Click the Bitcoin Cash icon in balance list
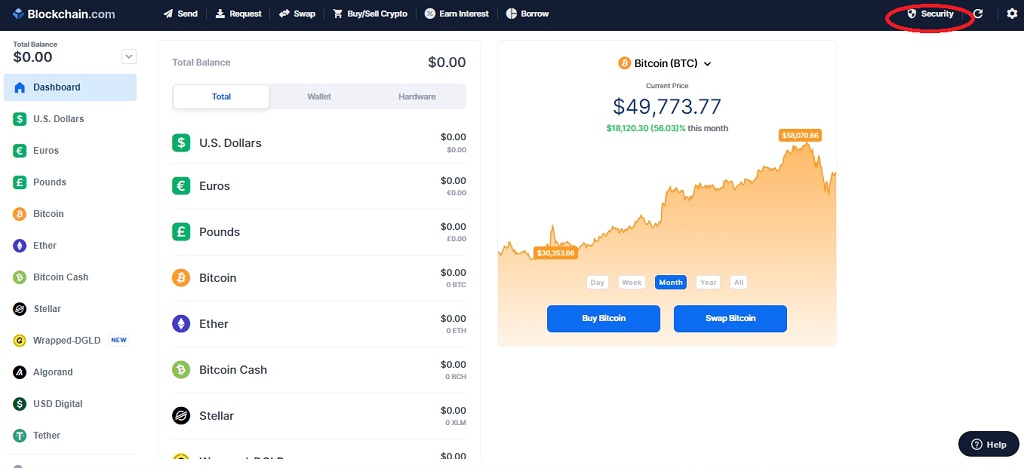The height and width of the screenshot is (468, 1024). pos(181,370)
